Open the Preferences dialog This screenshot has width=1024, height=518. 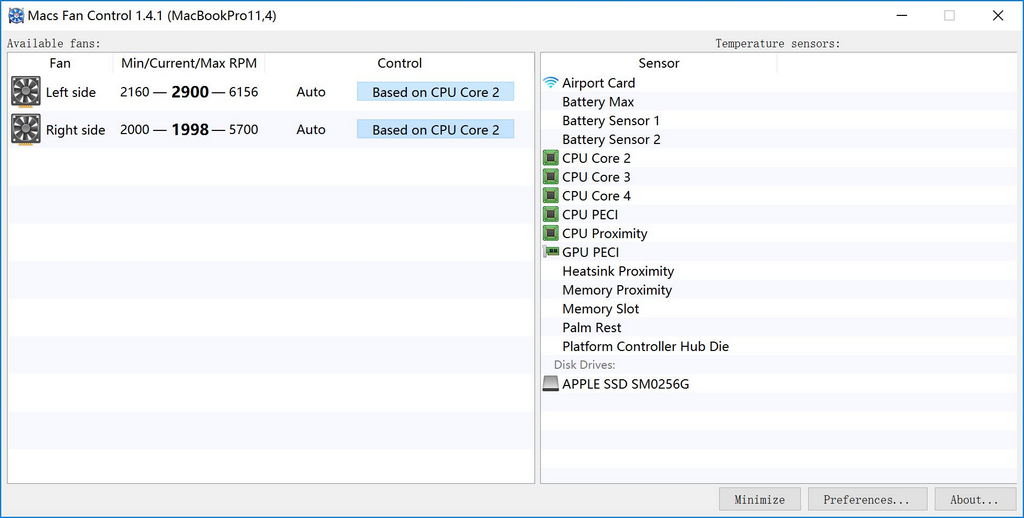(866, 499)
